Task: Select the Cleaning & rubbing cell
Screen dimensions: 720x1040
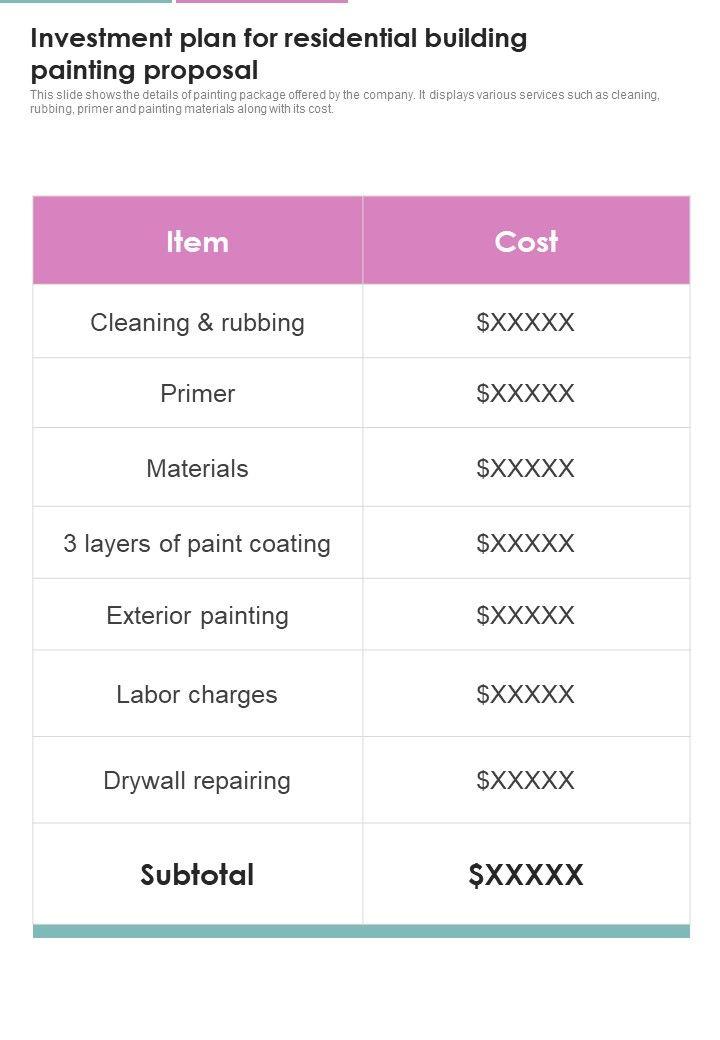Action: [197, 322]
